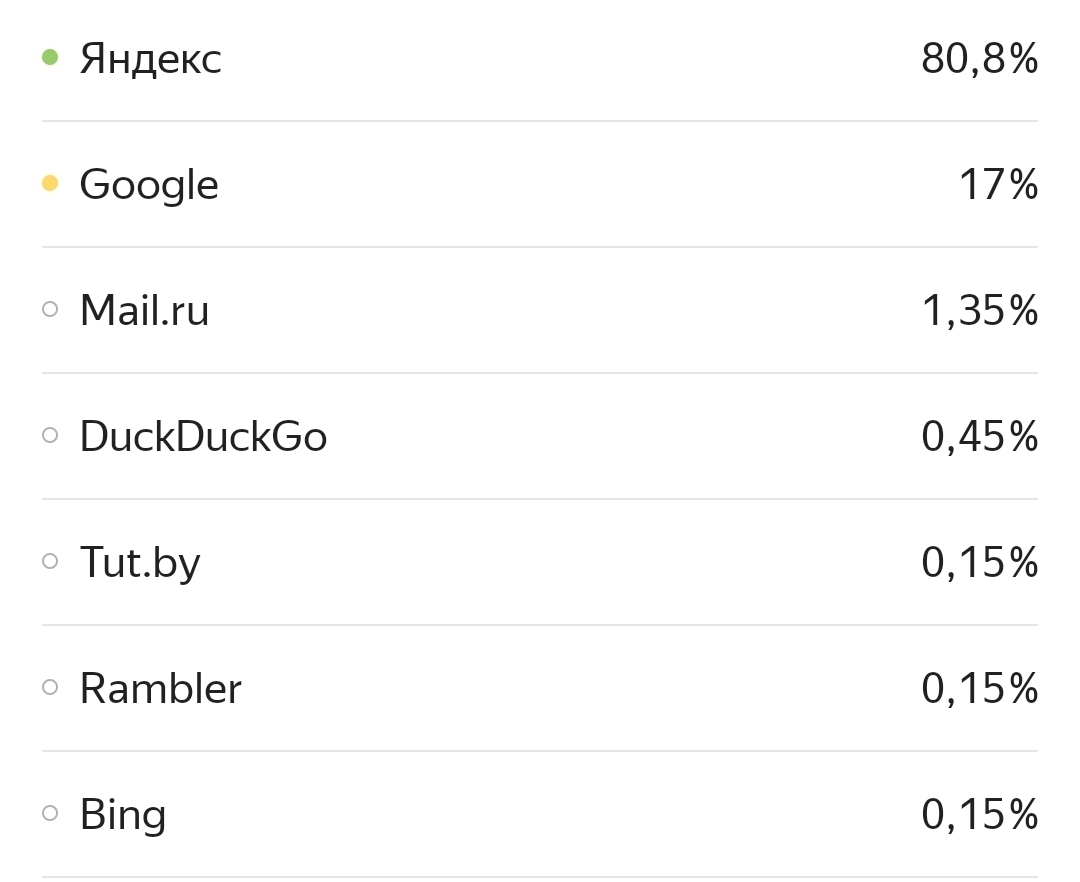Click the yellow dot beside Google
Screen dimensions: 1080x882
(50, 184)
